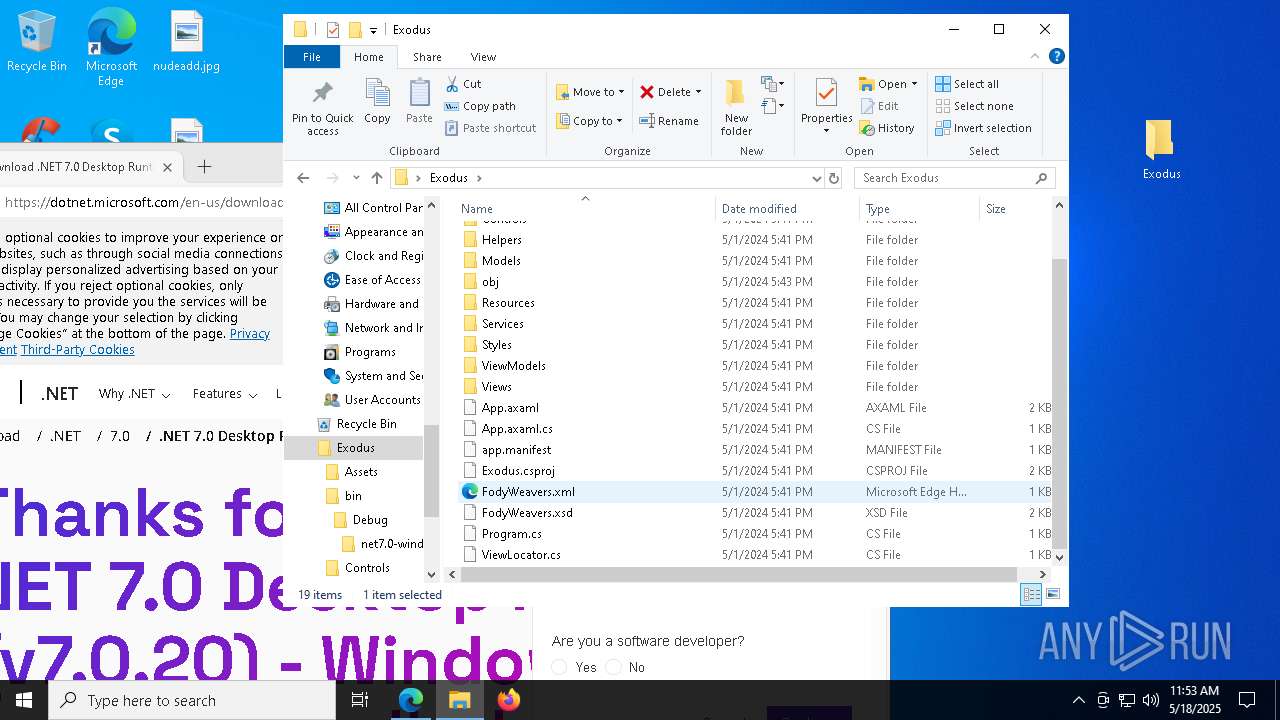Open the Move to dropdown
This screenshot has height=720, width=1280.
(x=590, y=92)
